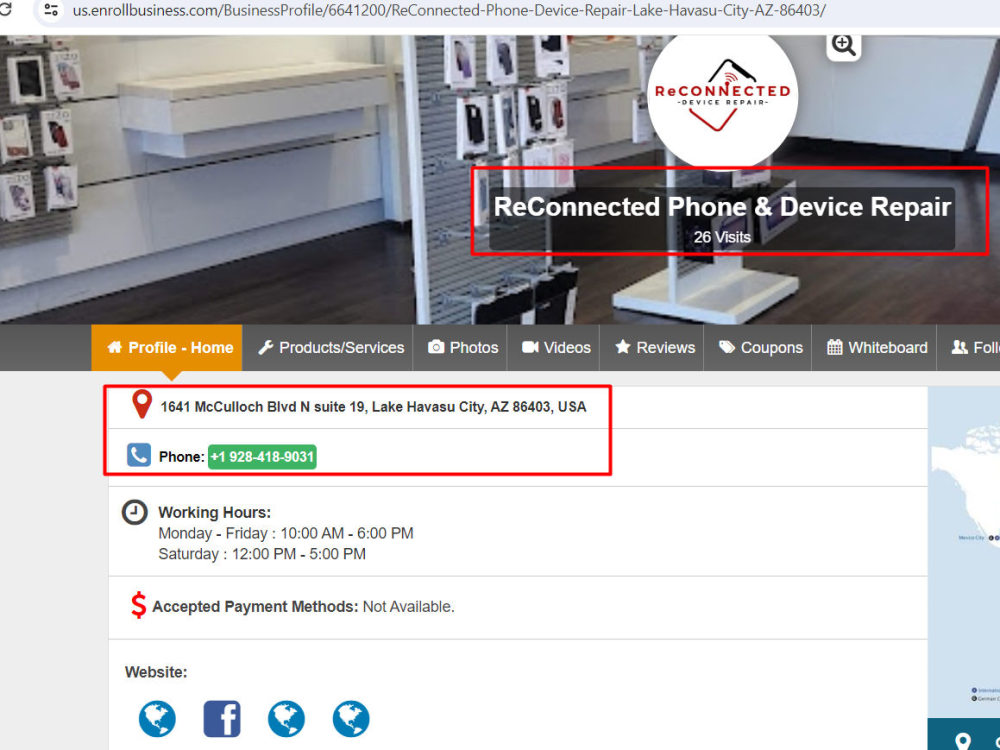This screenshot has height=750, width=1000.
Task: Click the star icon in Reviews tab
Action: pyautogui.click(x=622, y=346)
